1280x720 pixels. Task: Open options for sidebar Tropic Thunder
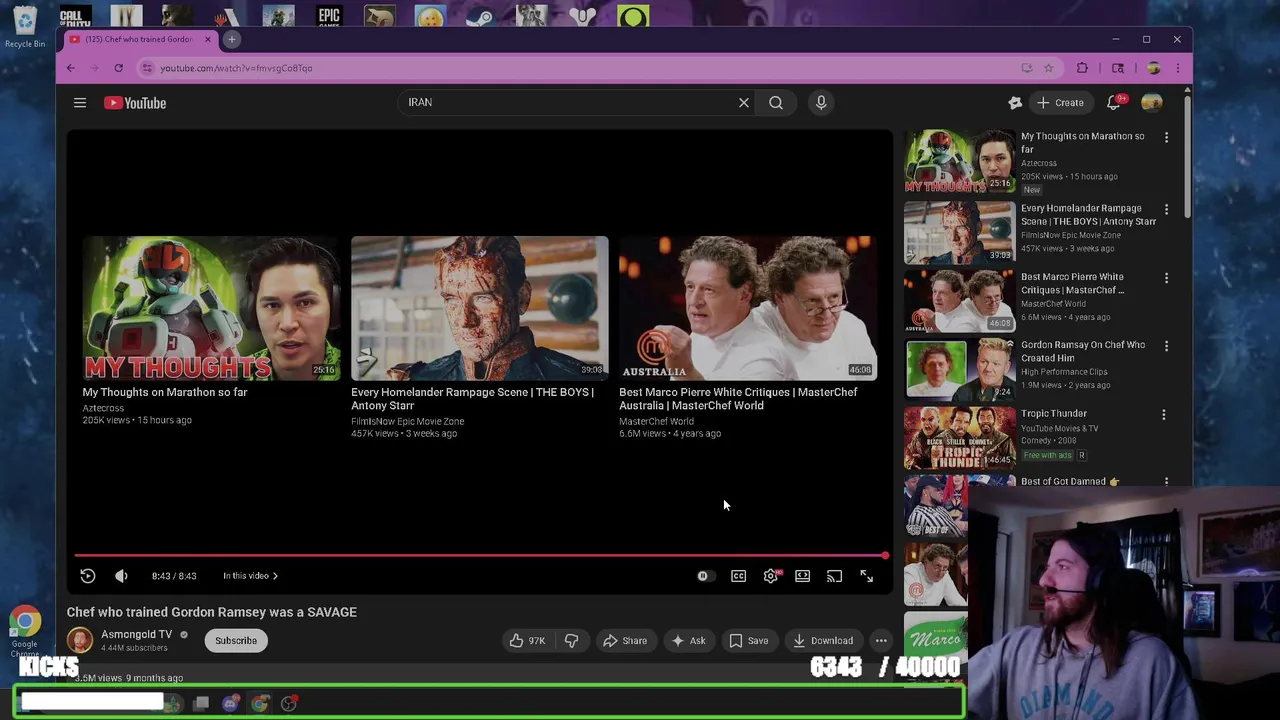[x=1164, y=414]
